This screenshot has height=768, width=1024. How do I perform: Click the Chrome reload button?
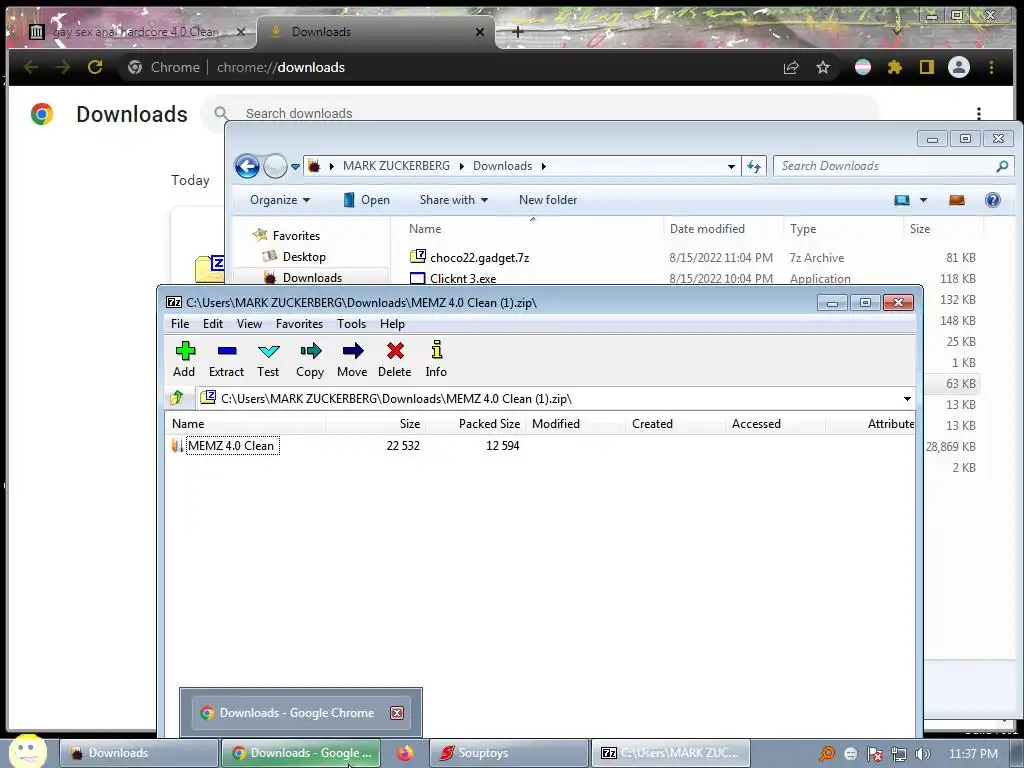pos(95,67)
